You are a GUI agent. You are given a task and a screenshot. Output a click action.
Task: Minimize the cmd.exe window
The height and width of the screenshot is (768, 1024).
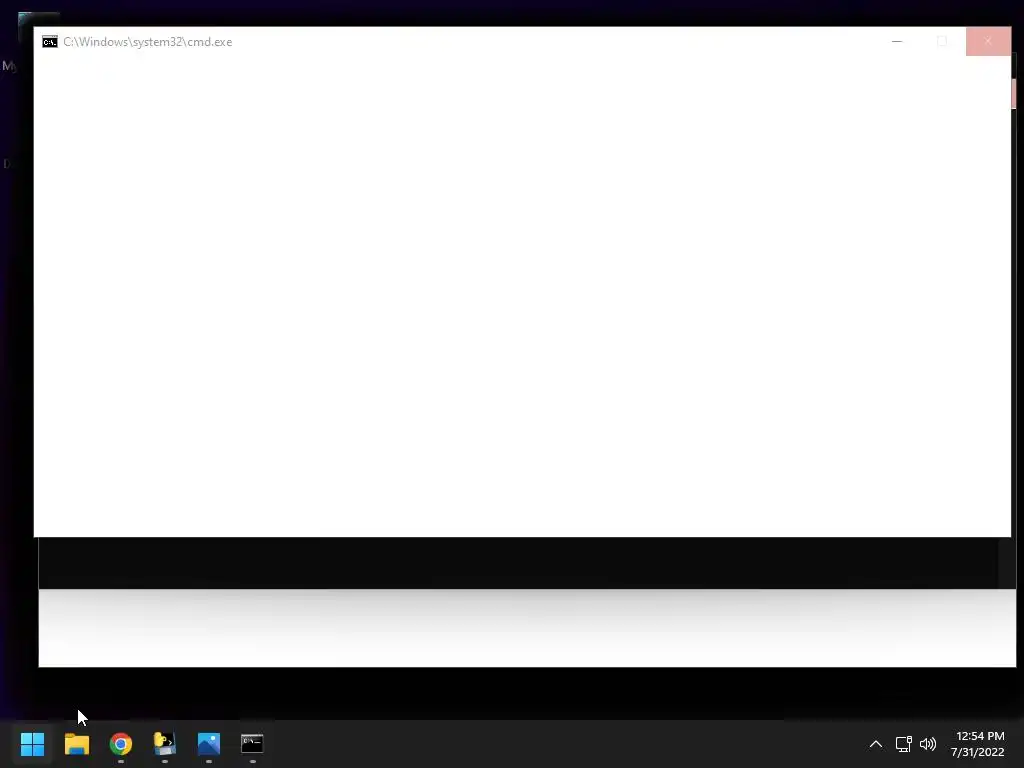[897, 41]
